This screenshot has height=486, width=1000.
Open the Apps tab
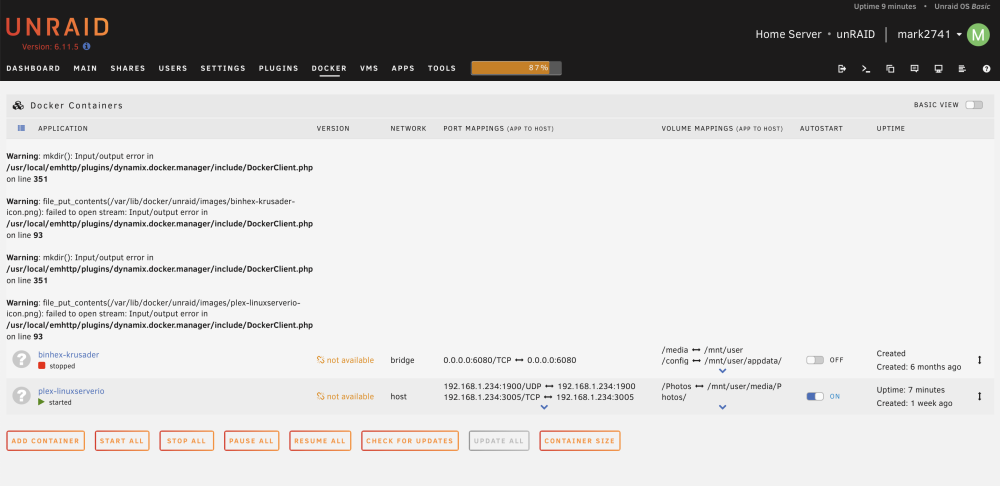[403, 68]
